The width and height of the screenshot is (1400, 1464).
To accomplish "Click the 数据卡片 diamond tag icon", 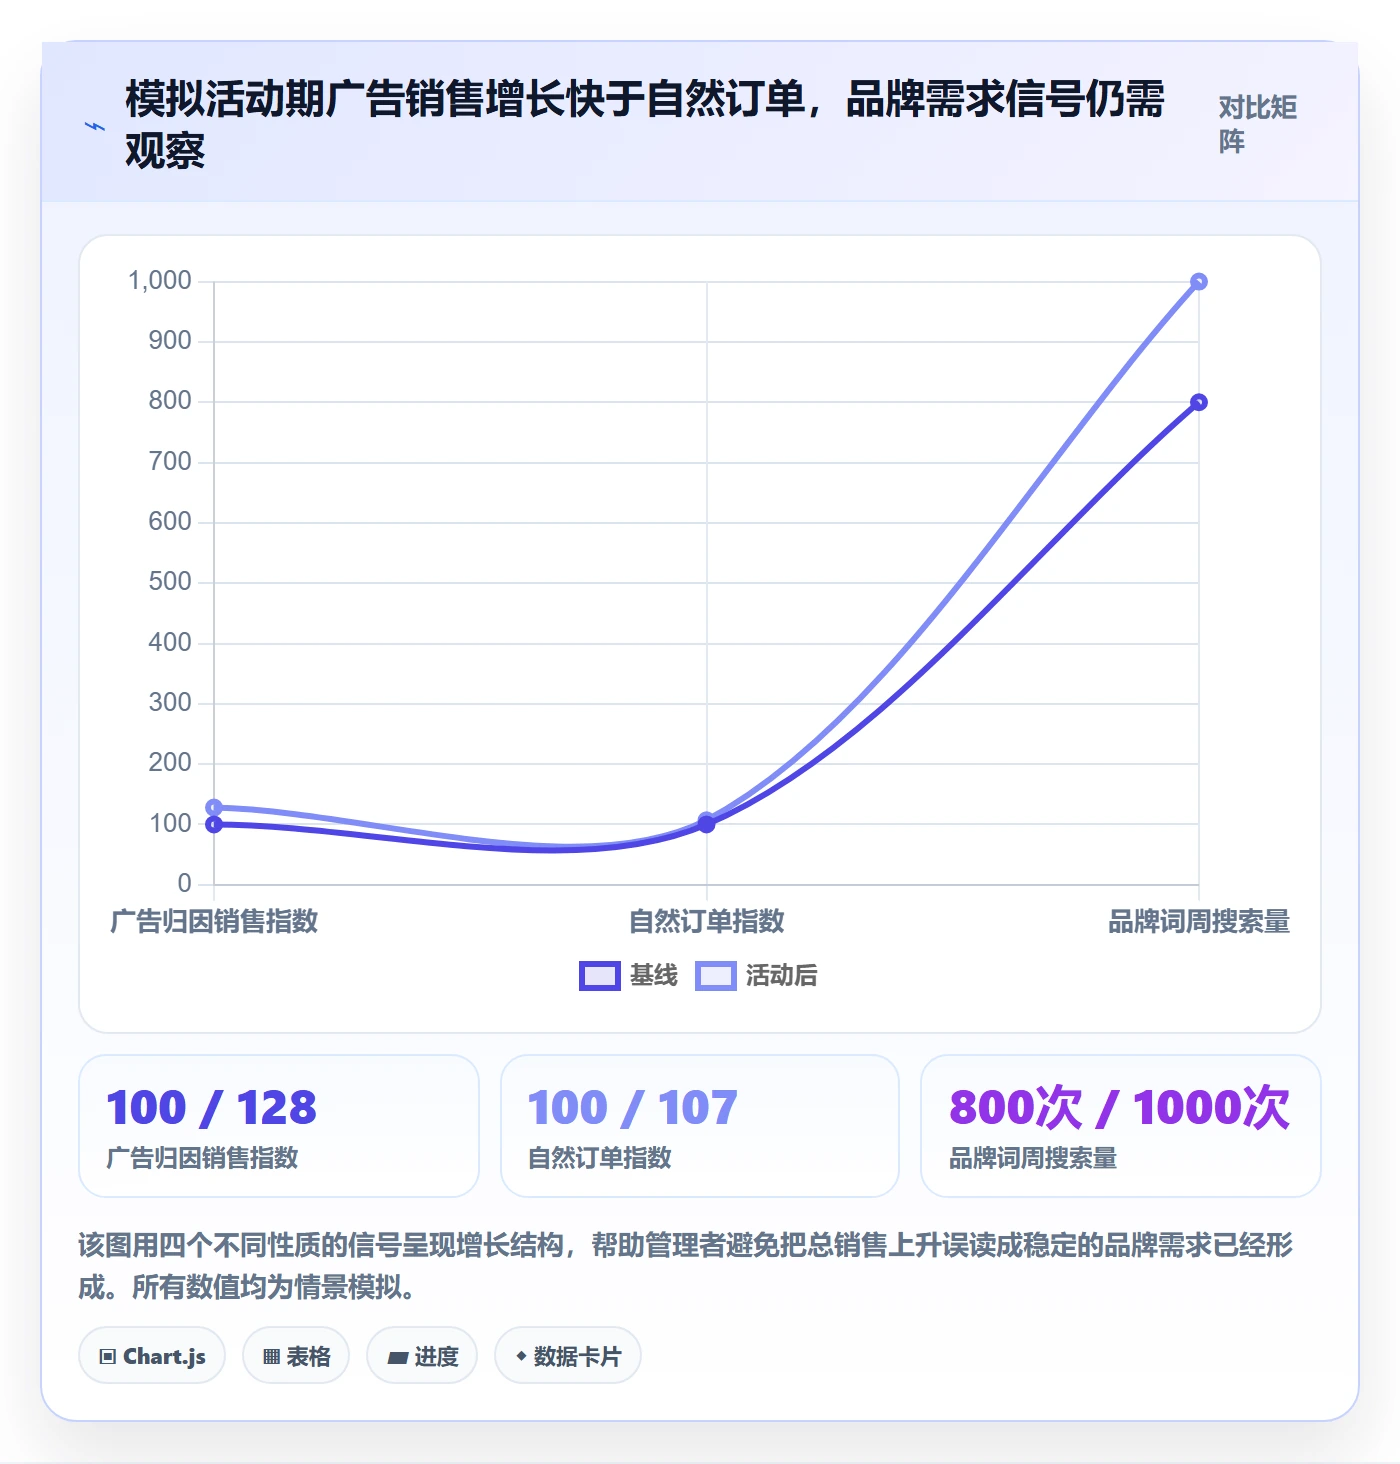I will coord(521,1356).
